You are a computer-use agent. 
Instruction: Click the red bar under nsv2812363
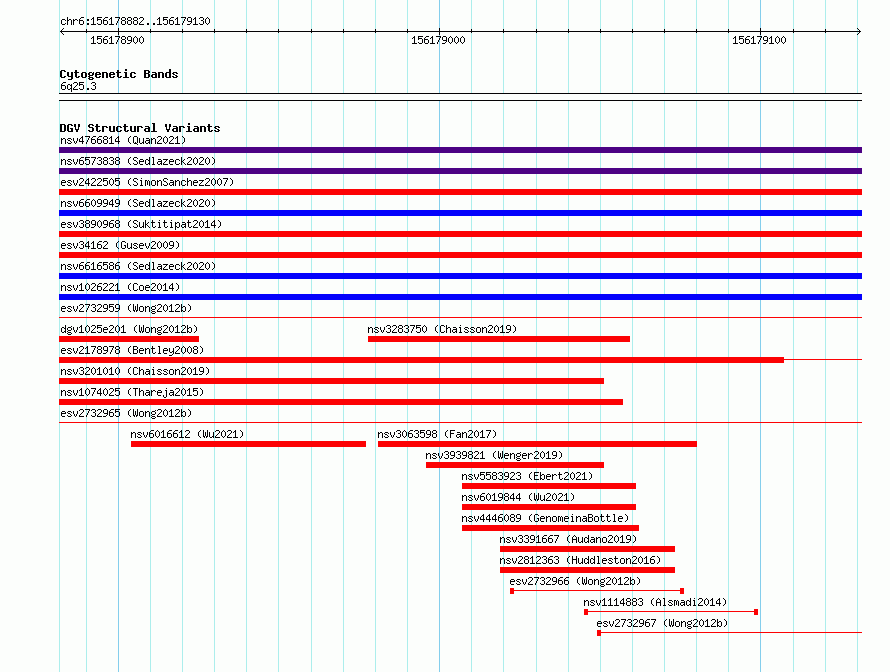pyautogui.click(x=587, y=570)
